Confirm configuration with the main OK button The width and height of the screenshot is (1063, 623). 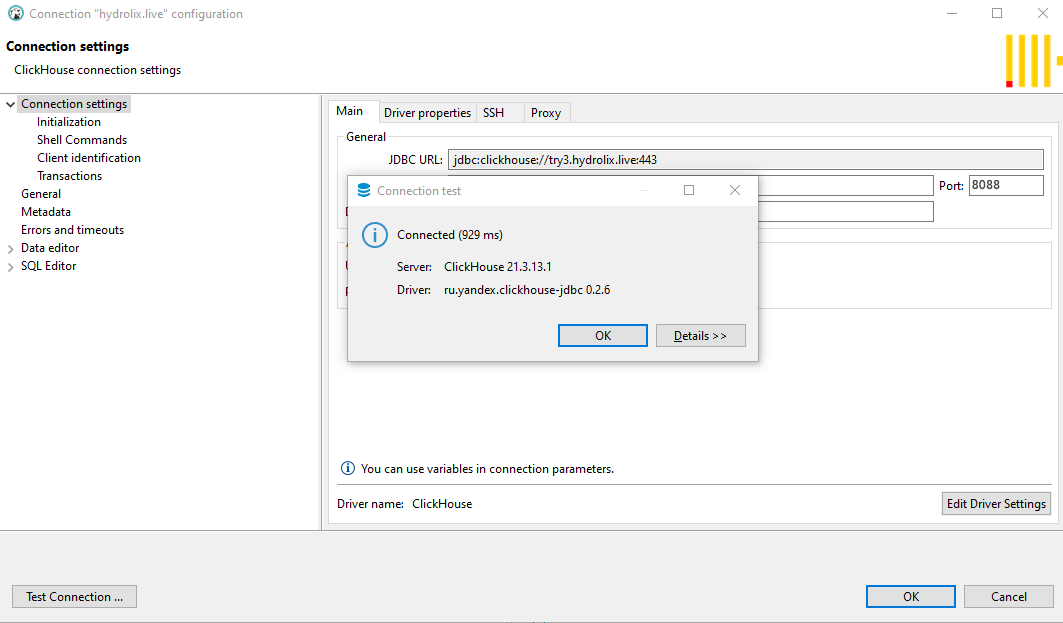(910, 597)
